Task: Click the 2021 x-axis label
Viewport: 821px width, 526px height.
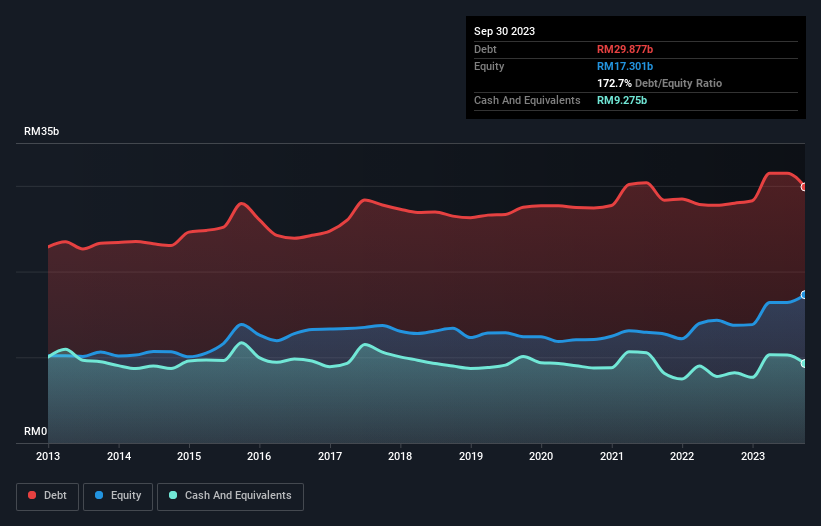Action: point(612,456)
